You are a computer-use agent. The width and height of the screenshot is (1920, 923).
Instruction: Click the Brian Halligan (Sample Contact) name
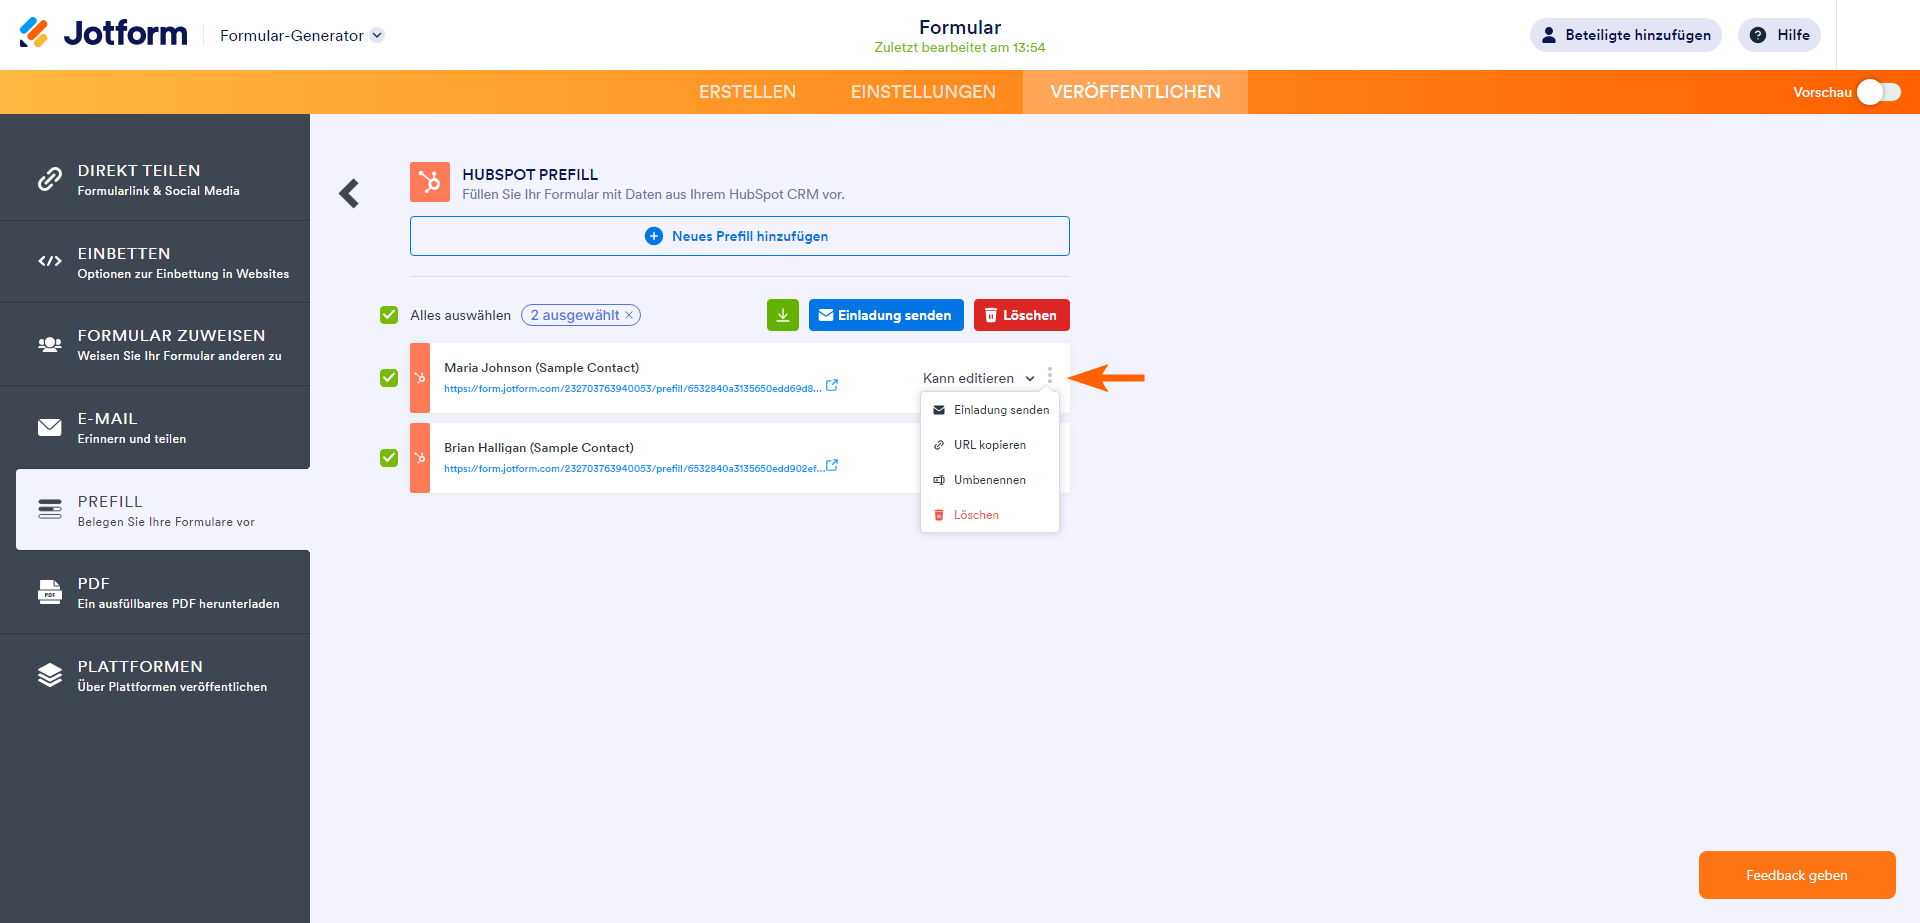coord(539,448)
